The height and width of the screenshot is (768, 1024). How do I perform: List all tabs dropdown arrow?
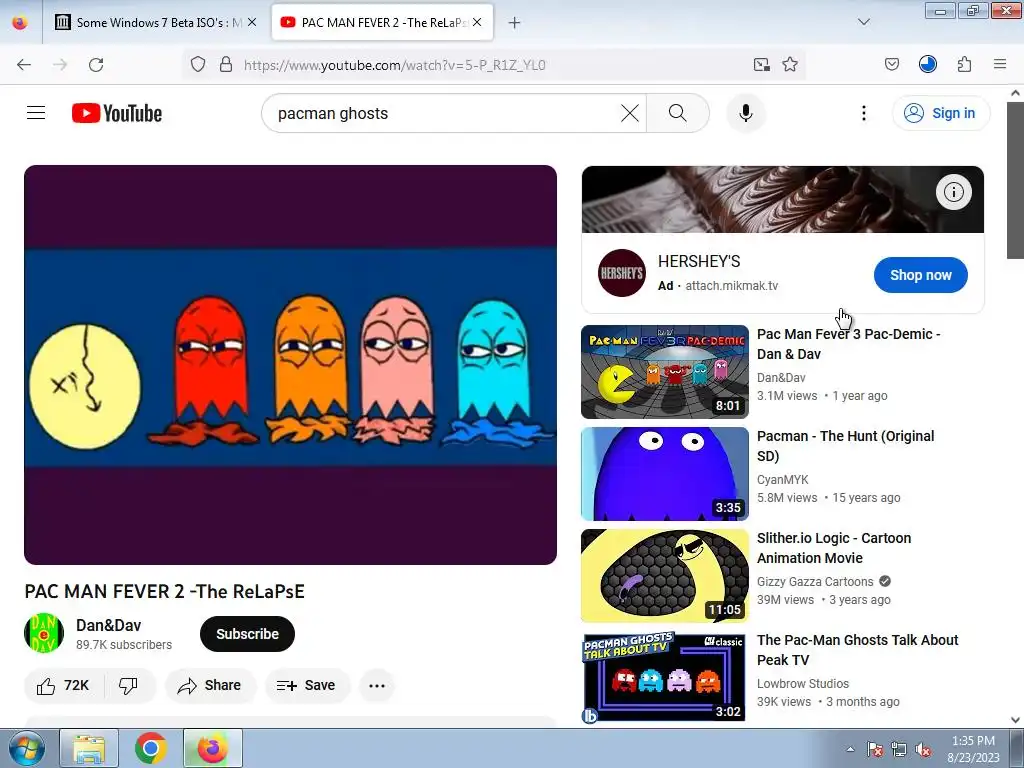(x=863, y=22)
